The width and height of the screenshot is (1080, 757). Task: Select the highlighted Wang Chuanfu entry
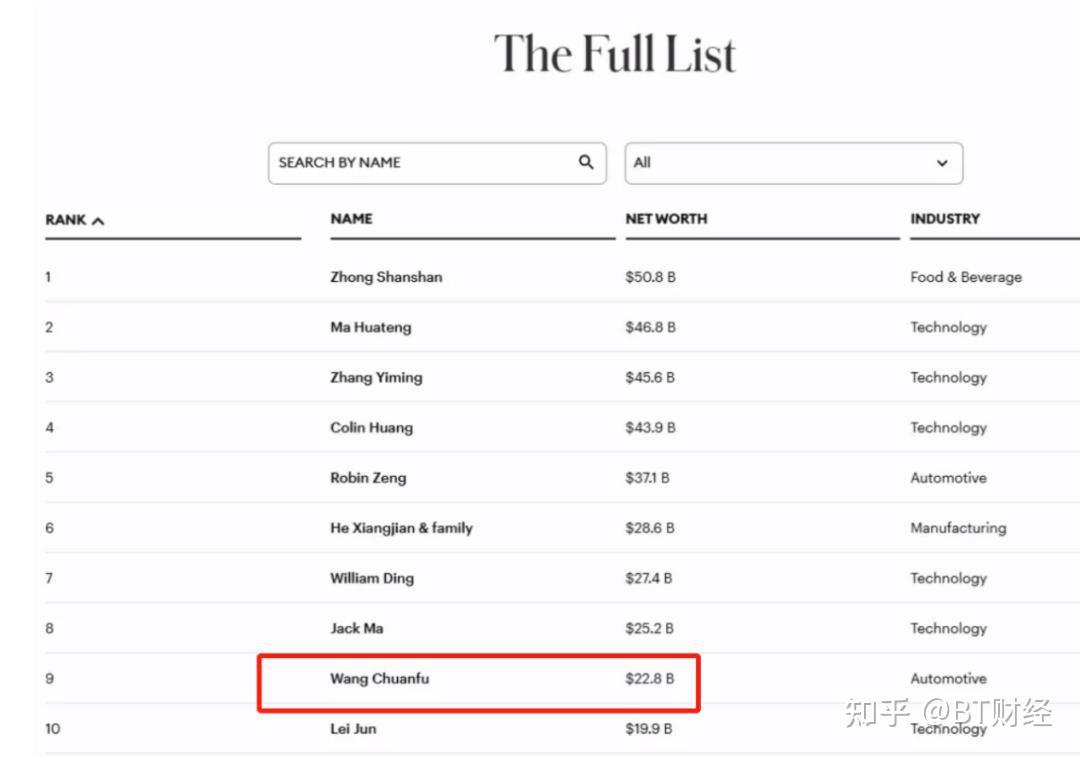380,679
